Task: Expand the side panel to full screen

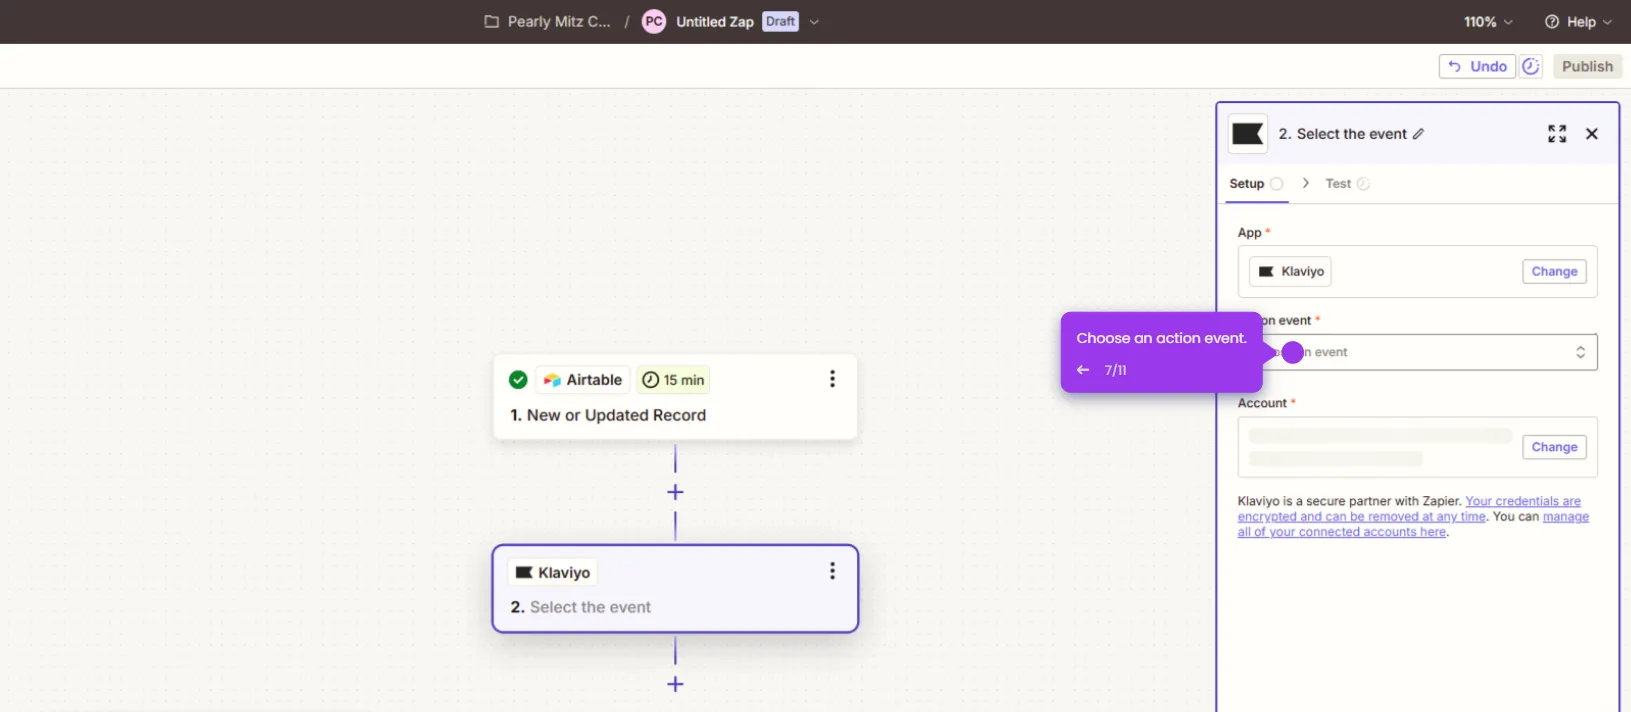Action: coord(1557,134)
